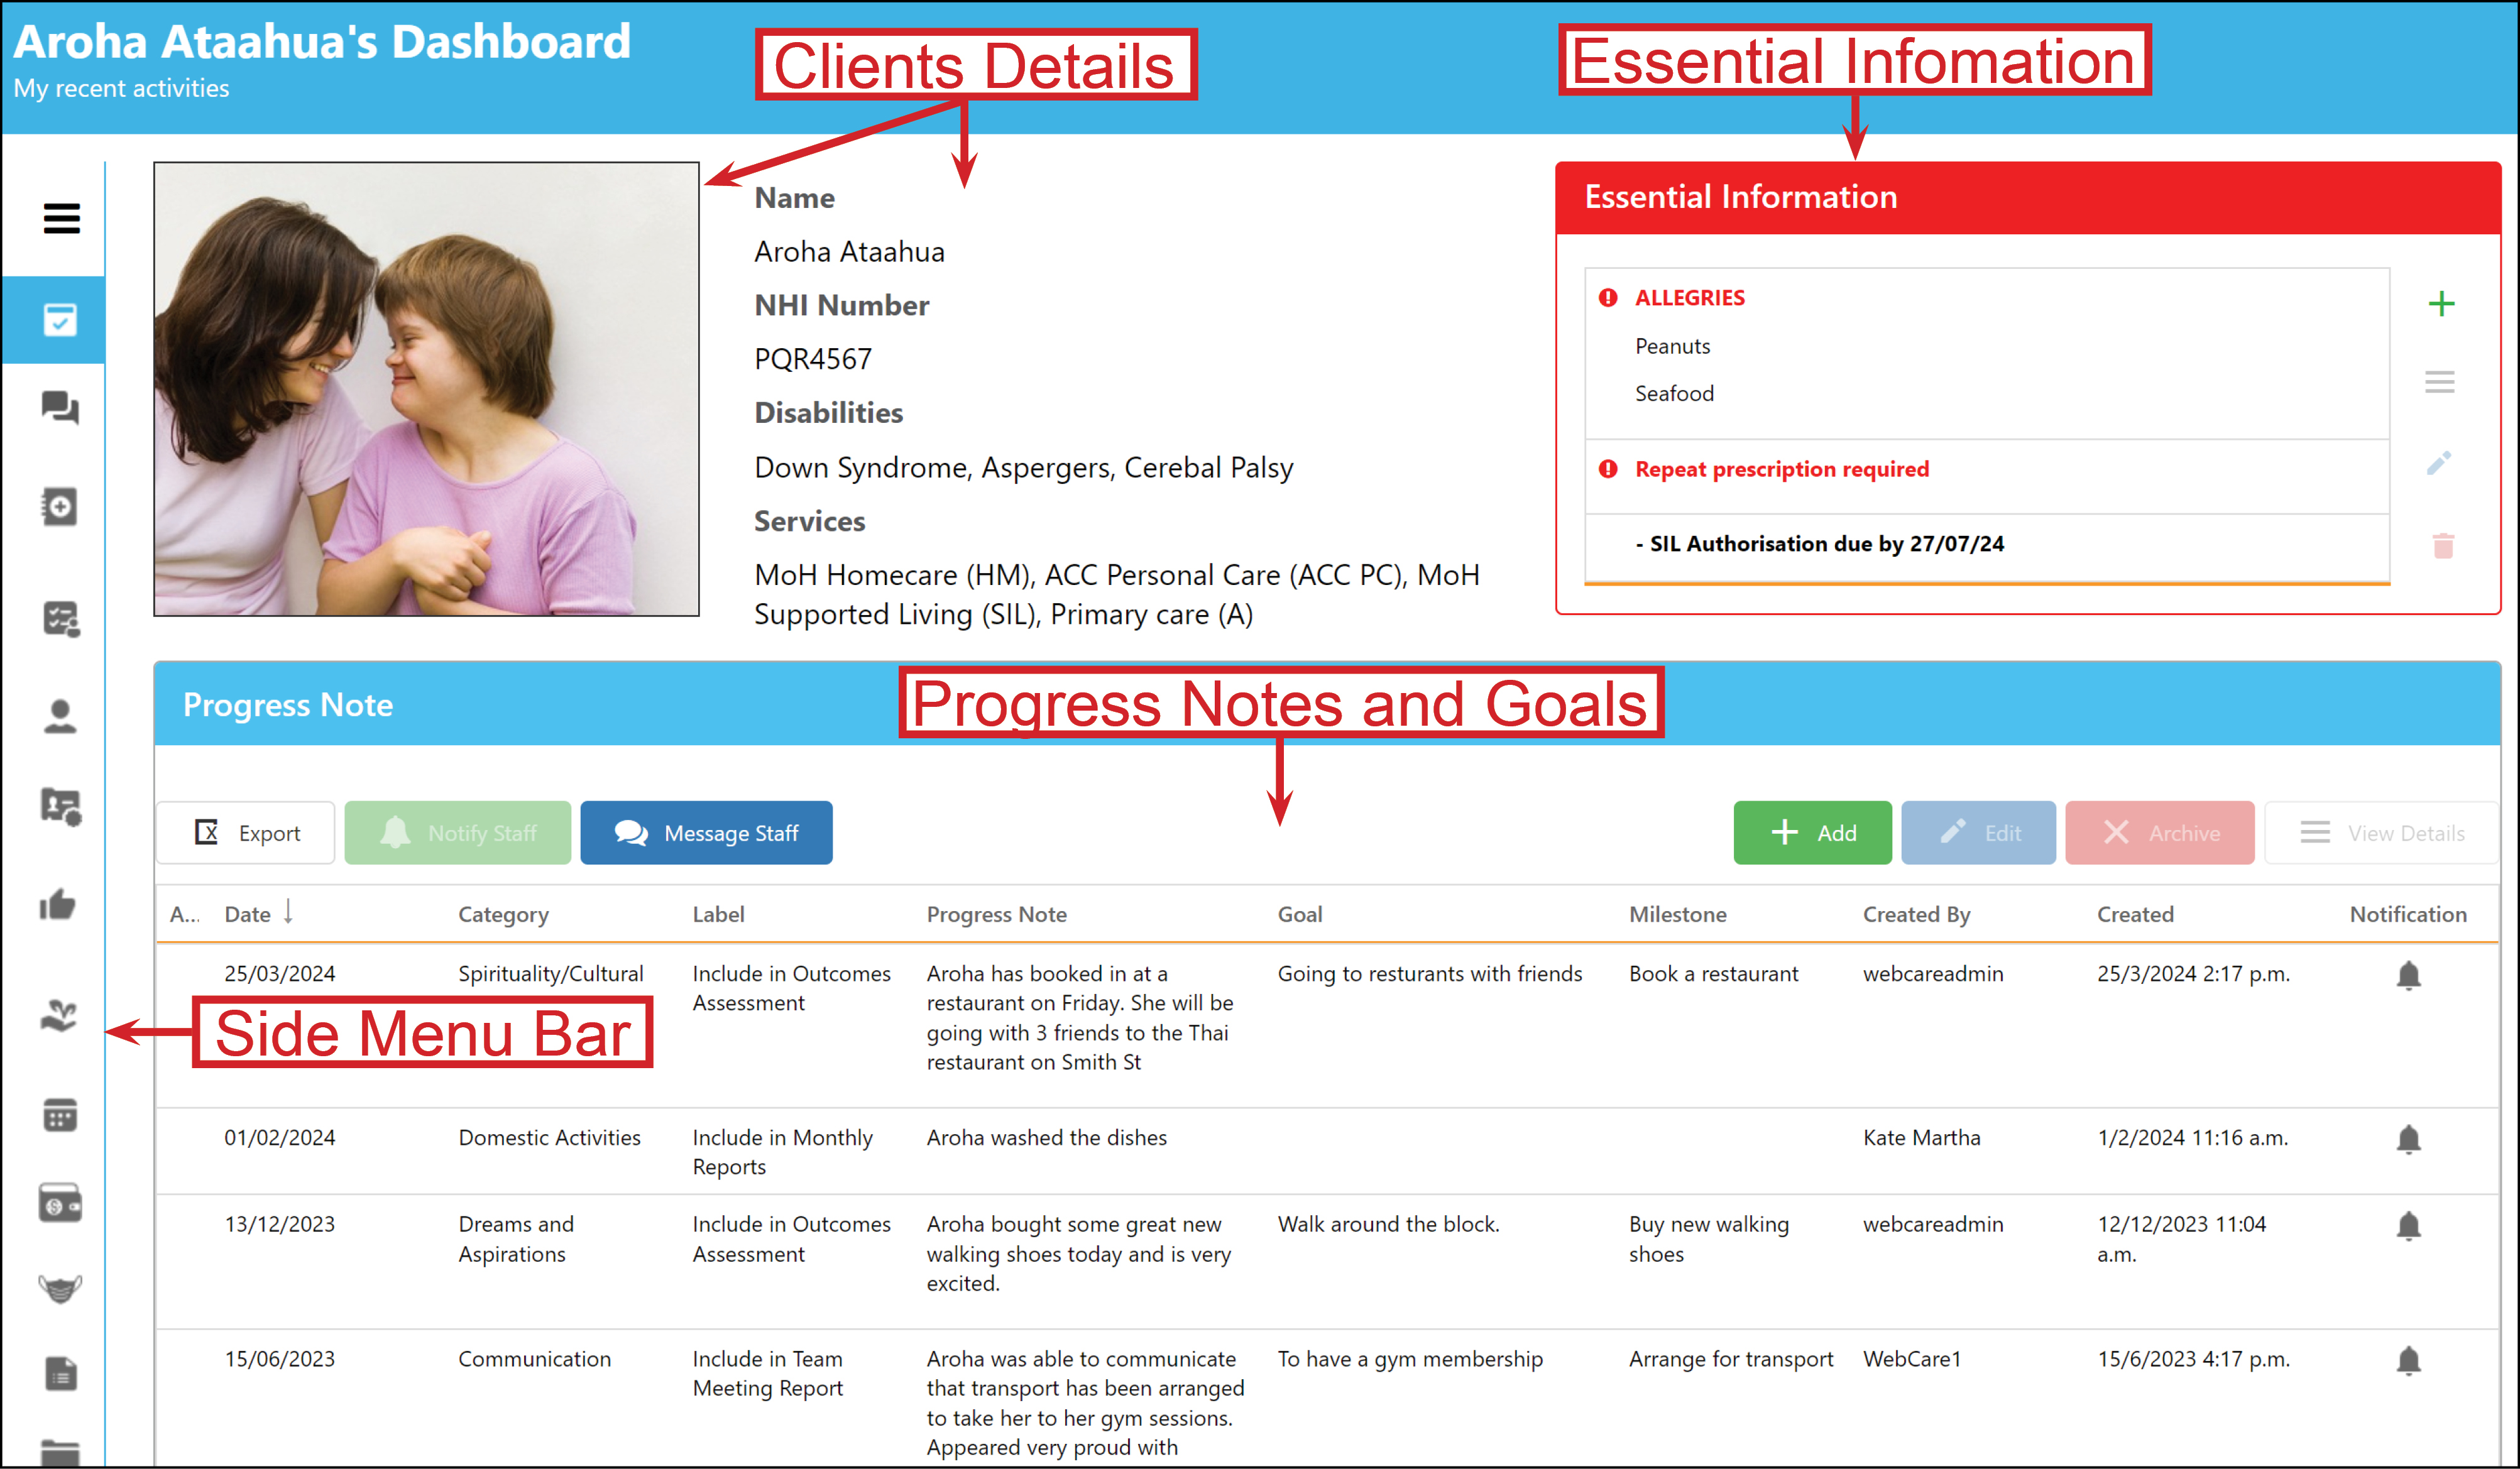Select the Communication category cell
This screenshot has height=1469, width=2520.
coord(534,1358)
